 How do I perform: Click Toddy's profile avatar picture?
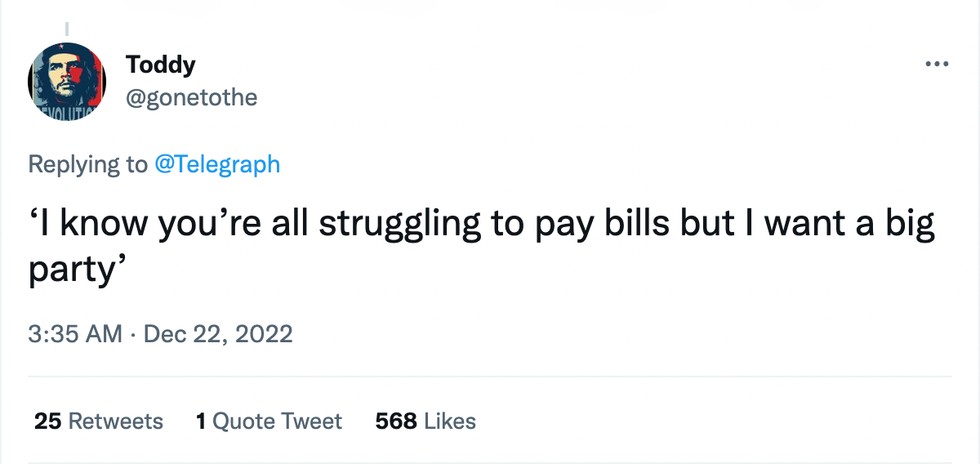(67, 82)
